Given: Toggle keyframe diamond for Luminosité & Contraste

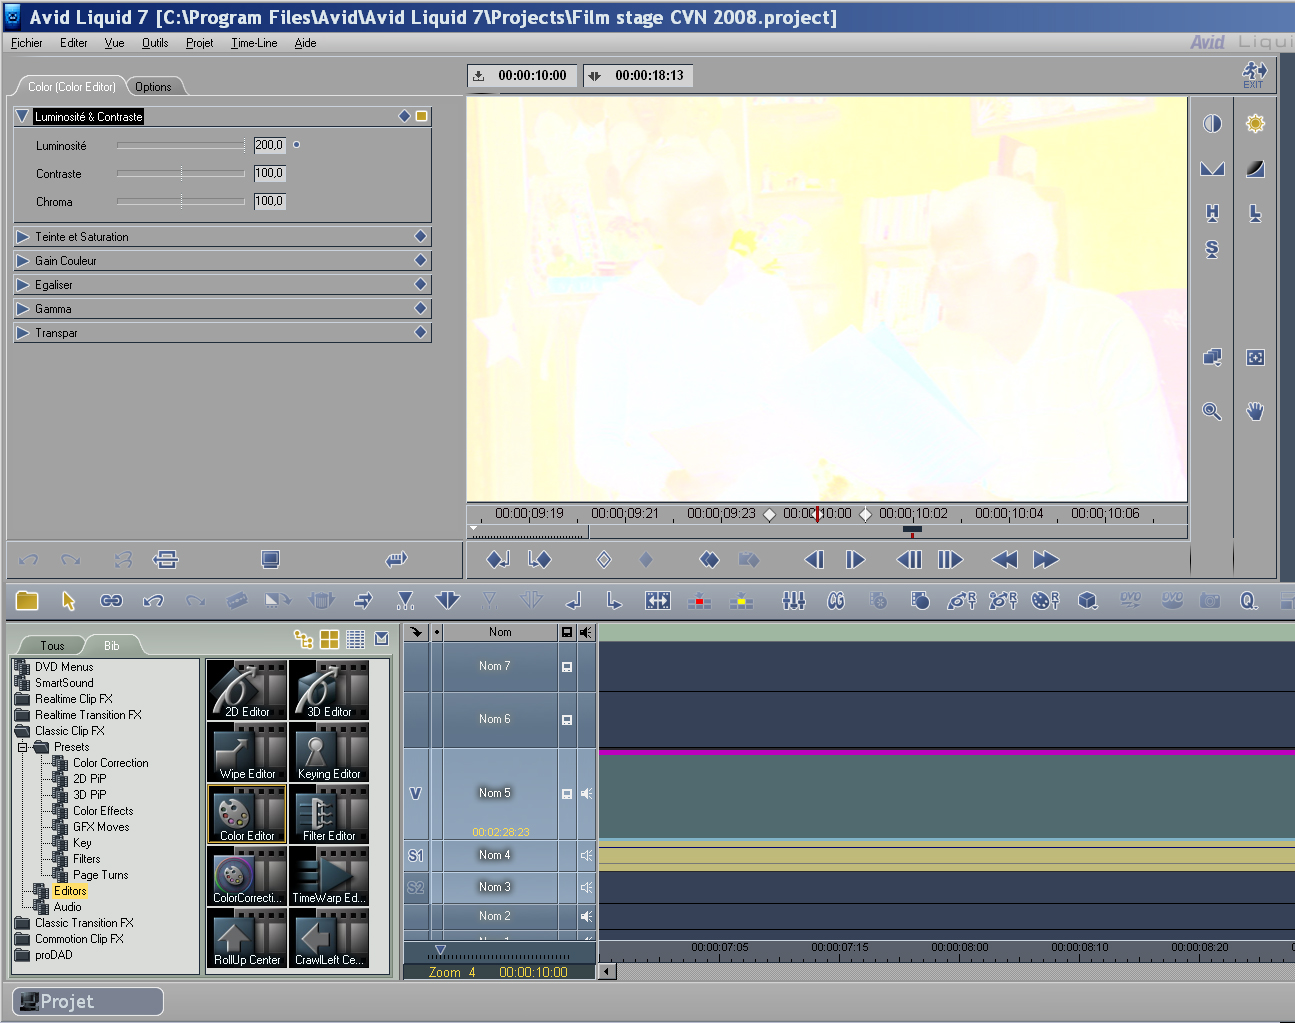Looking at the screenshot, I should (404, 116).
